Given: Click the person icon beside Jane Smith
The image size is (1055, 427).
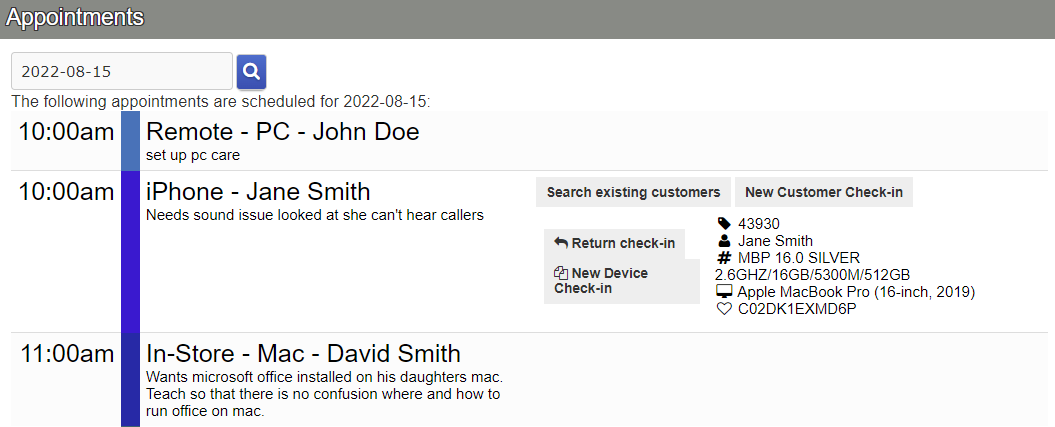Looking at the screenshot, I should [x=725, y=241].
